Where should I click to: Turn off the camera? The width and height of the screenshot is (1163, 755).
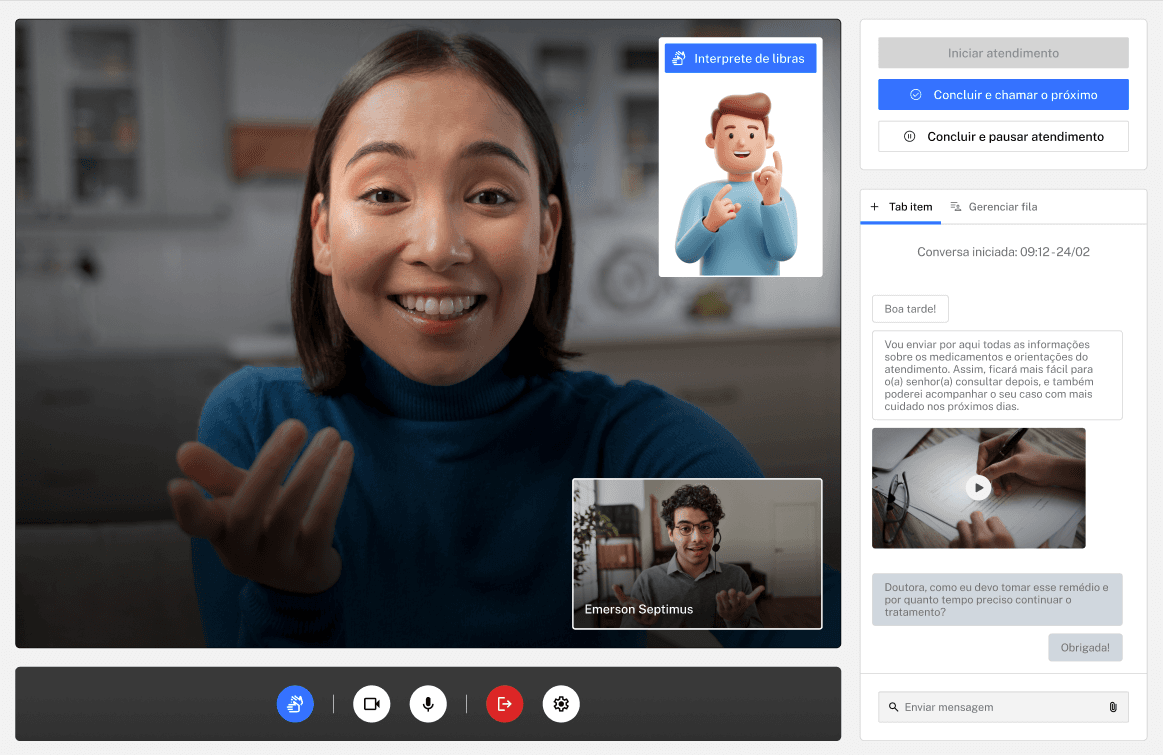tap(372, 704)
